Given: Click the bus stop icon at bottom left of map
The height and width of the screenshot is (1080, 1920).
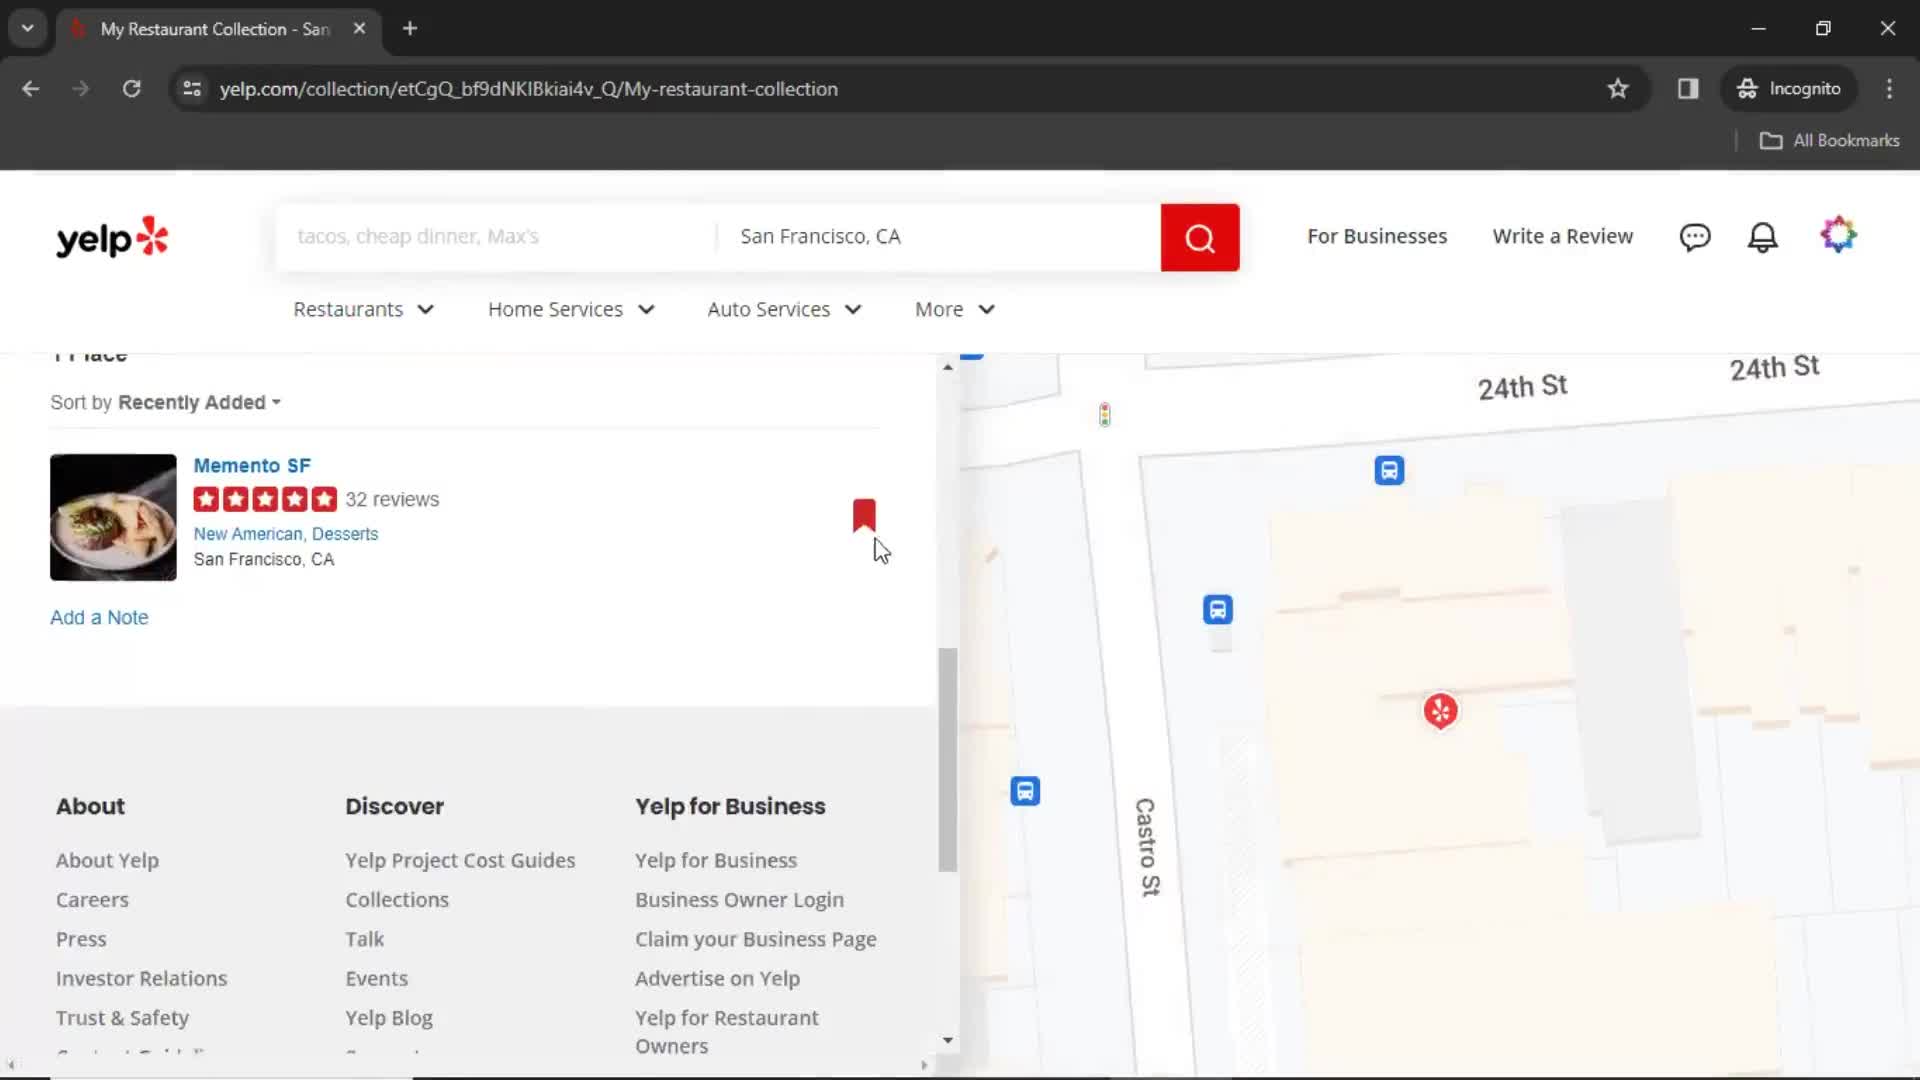Looking at the screenshot, I should 1025,791.
